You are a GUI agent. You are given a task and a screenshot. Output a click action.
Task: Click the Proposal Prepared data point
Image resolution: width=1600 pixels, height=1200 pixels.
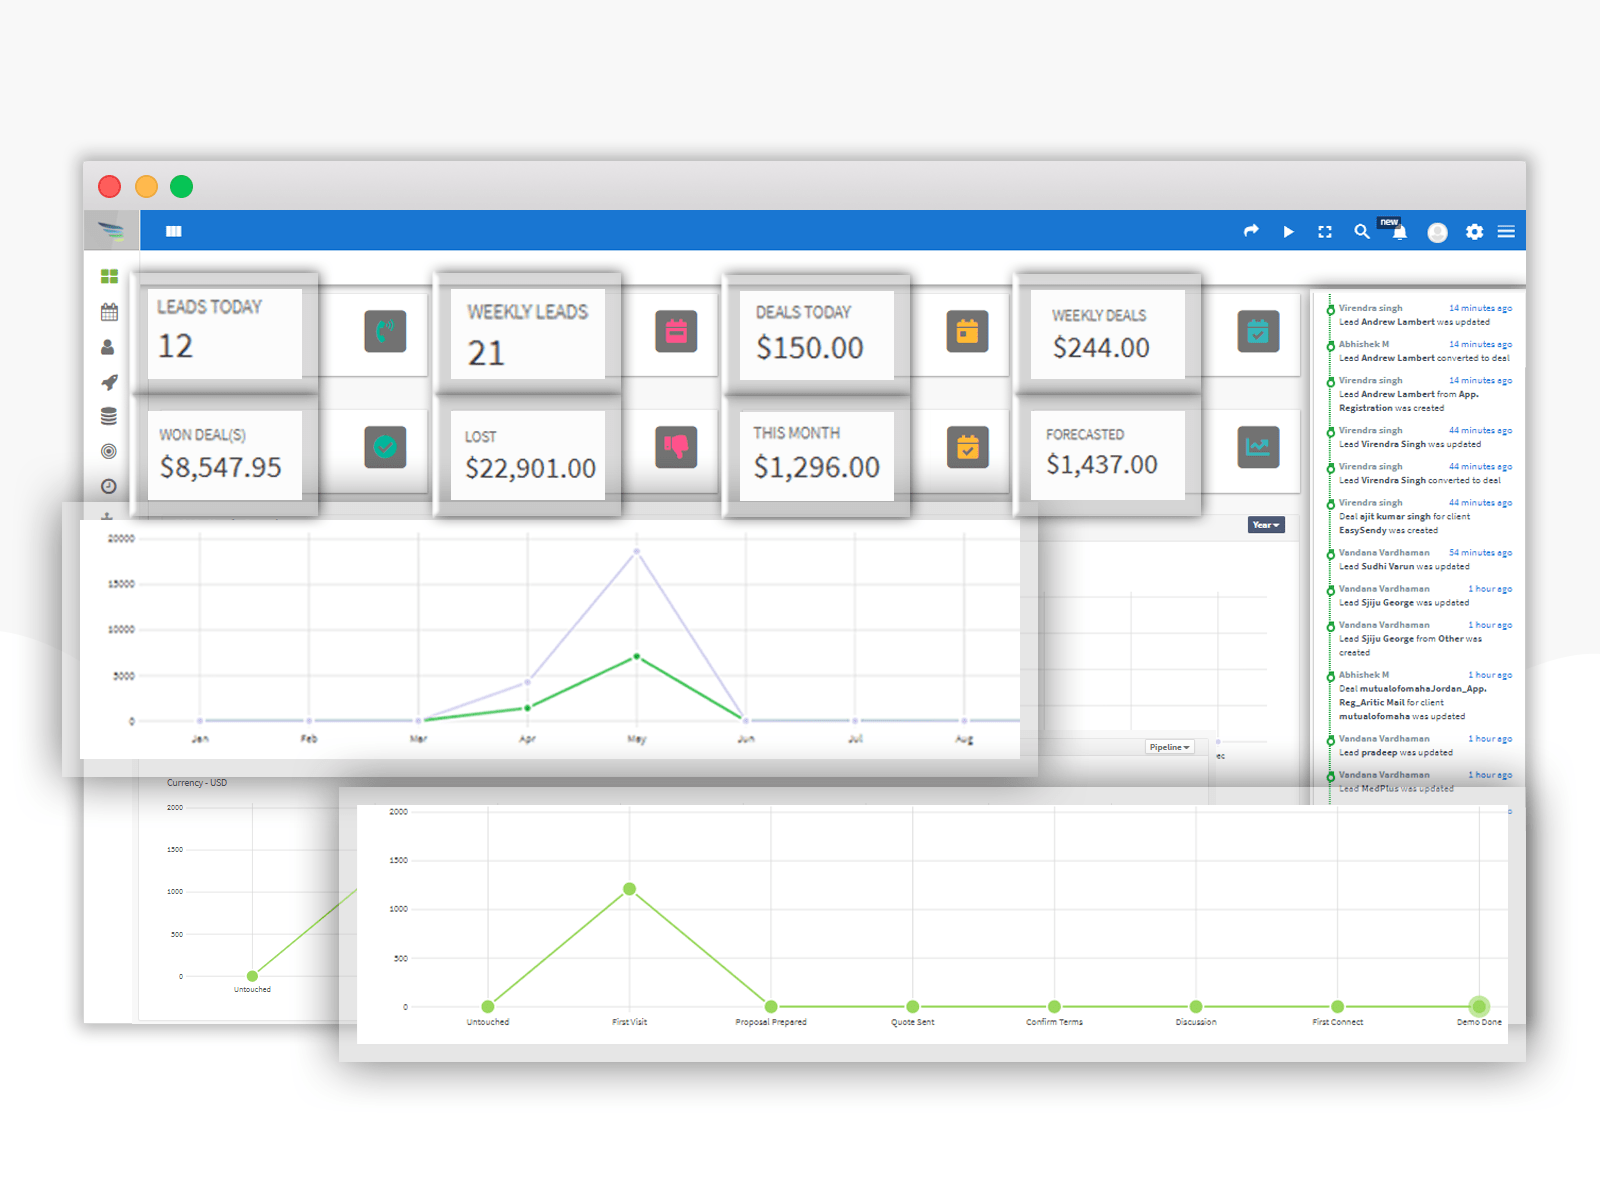[771, 1006]
